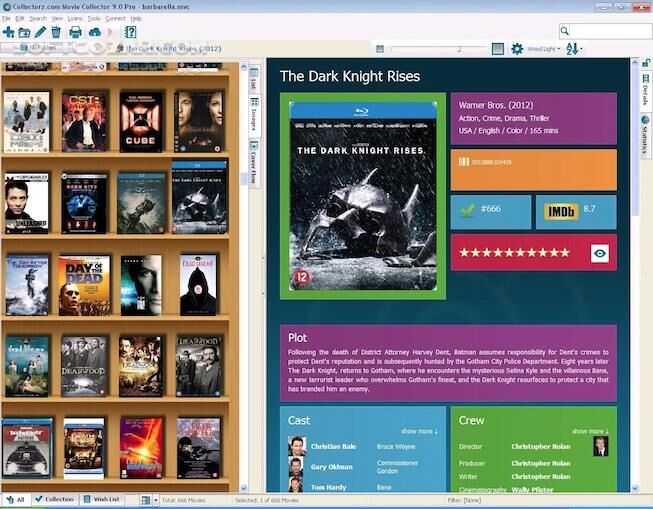Click the column layout icon in status bar
This screenshot has width=653, height=509.
145,500
